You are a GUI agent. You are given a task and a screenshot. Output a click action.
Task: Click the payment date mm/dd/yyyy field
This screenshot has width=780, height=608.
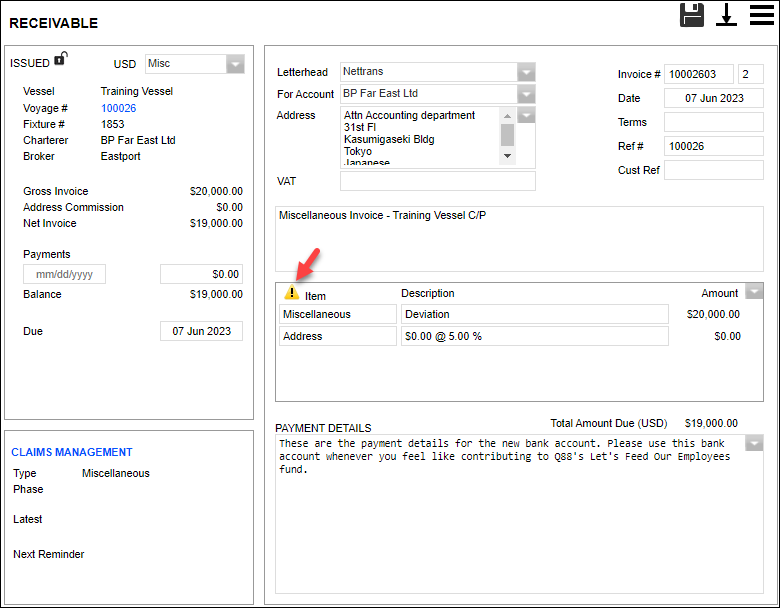point(64,274)
